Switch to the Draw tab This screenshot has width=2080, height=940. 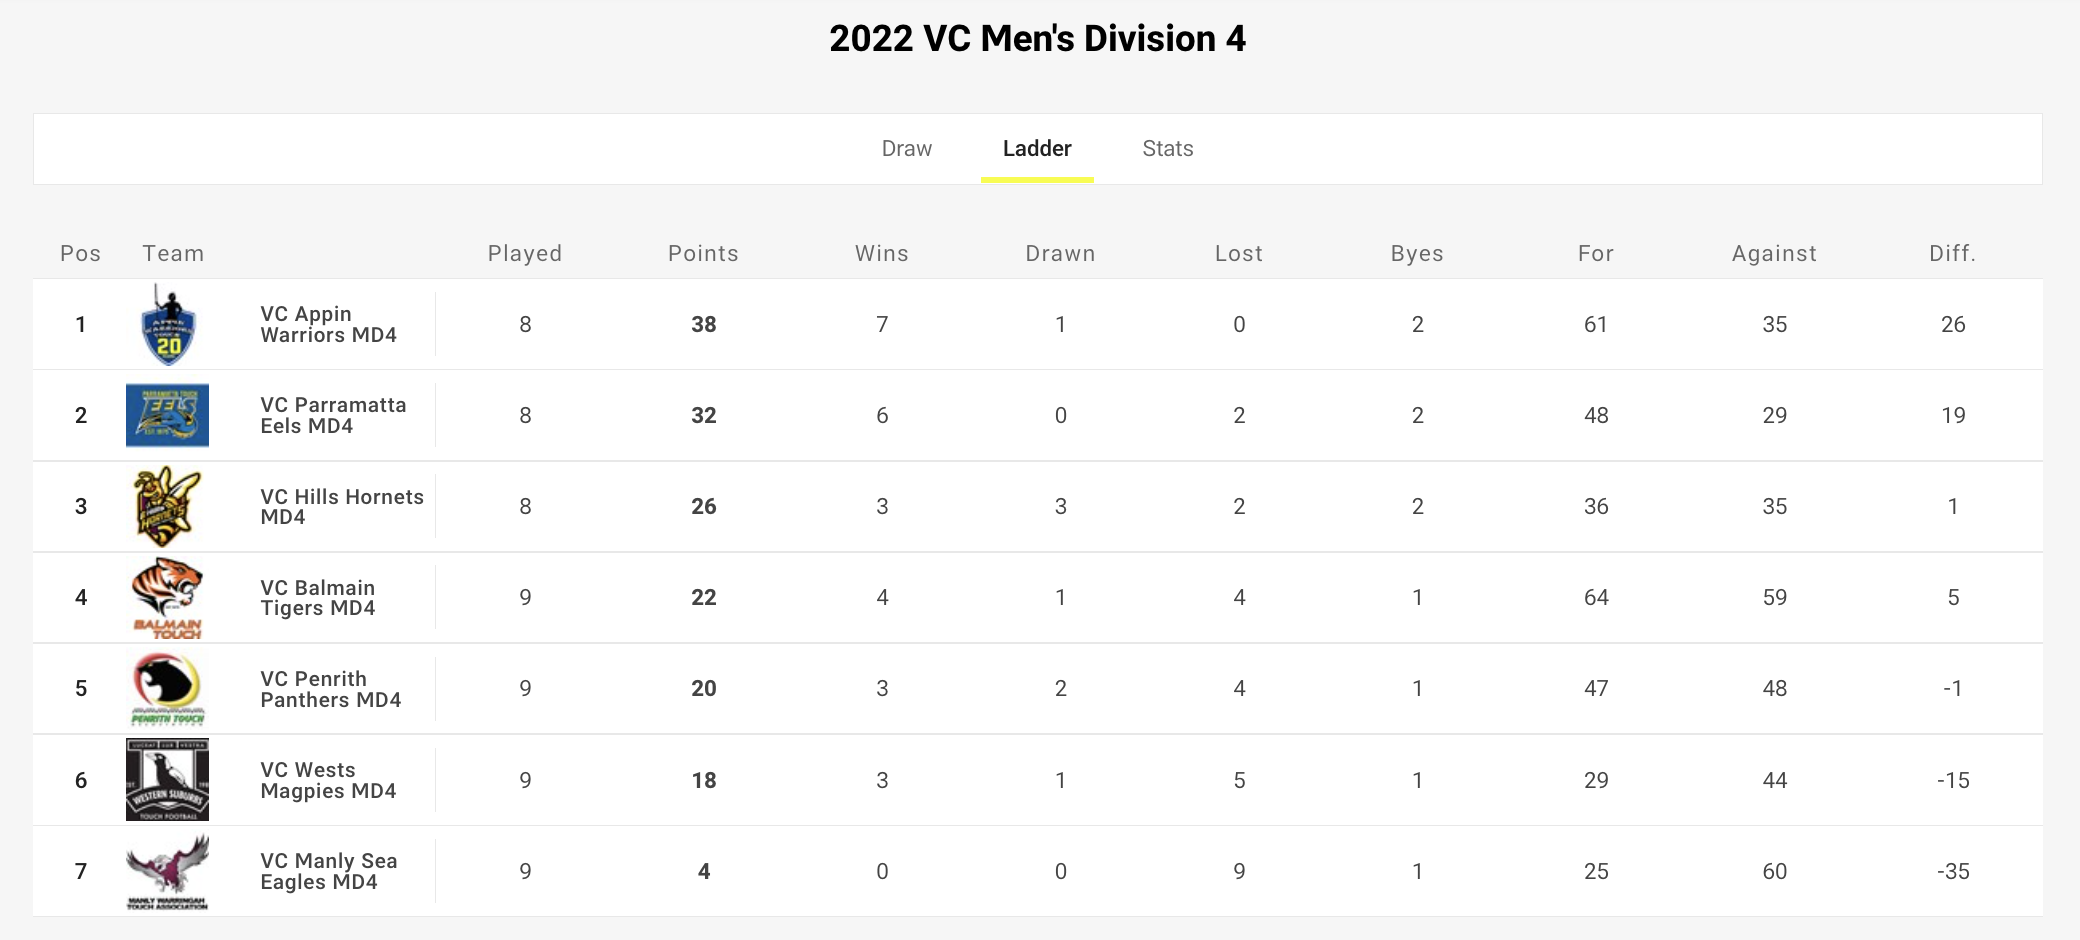(907, 149)
